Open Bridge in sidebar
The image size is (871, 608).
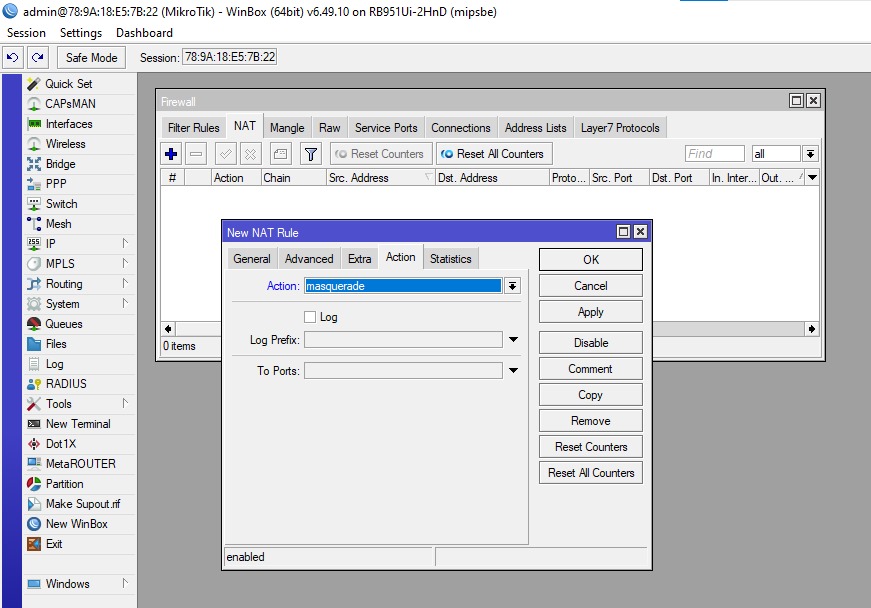click(79, 164)
